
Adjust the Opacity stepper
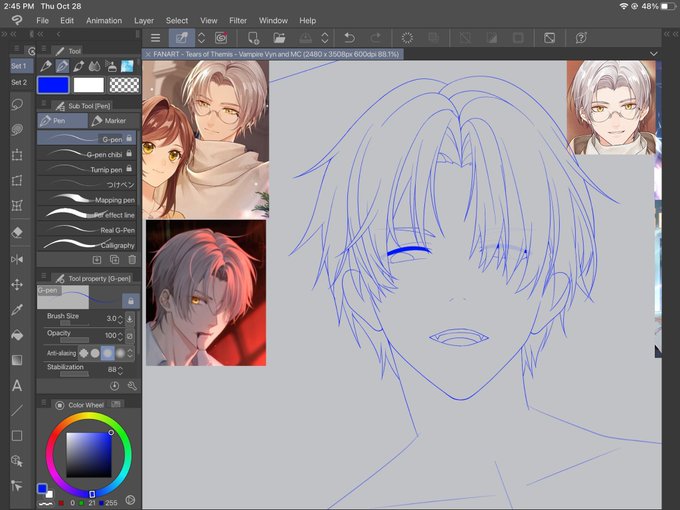(120, 336)
